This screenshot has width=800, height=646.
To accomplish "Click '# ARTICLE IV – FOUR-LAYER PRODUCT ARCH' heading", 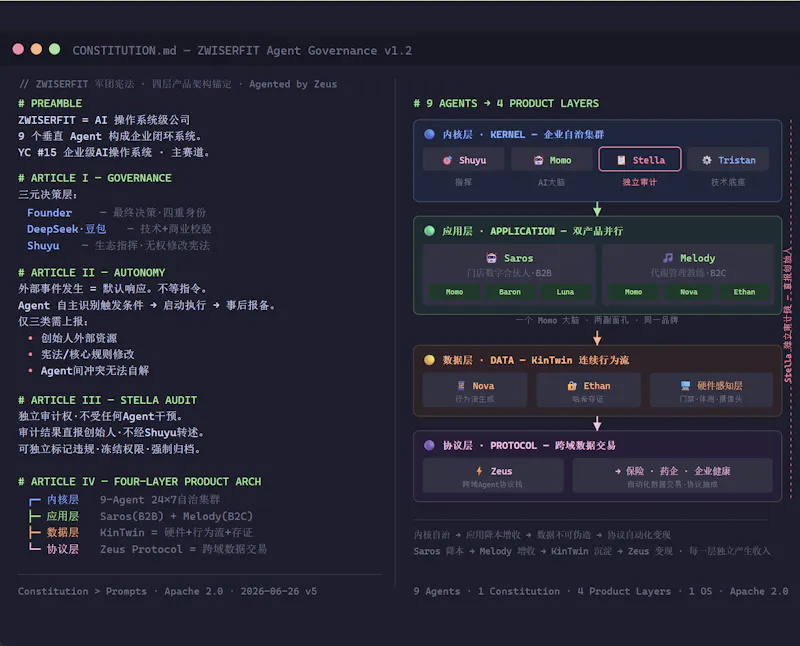I will tap(140, 482).
